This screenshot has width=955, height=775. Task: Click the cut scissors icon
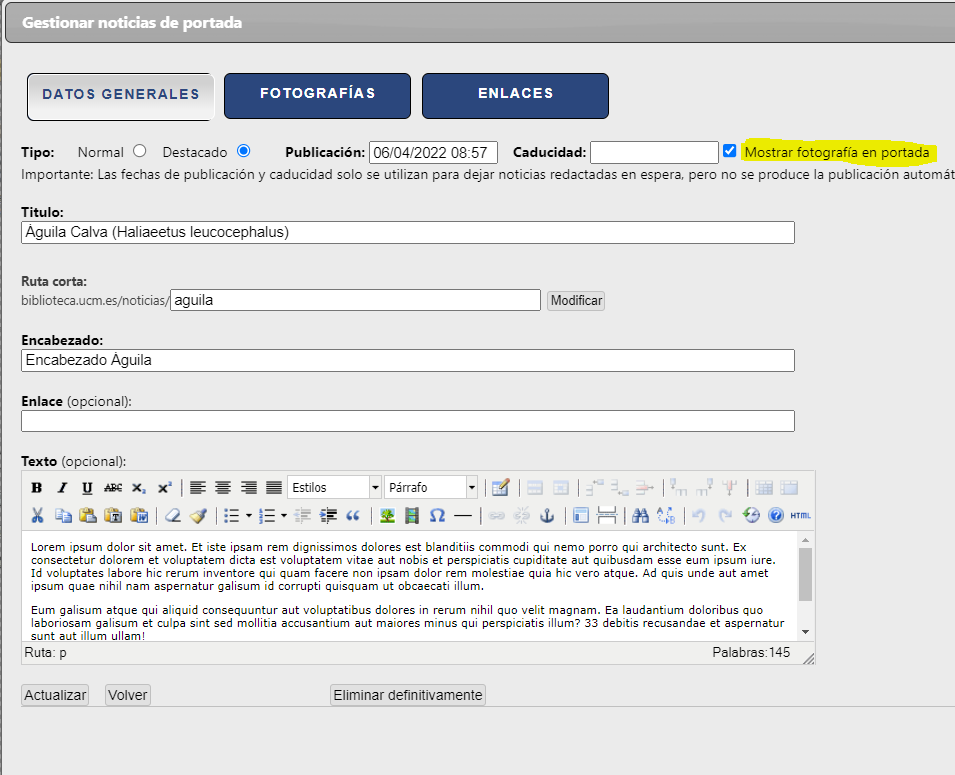[37, 516]
